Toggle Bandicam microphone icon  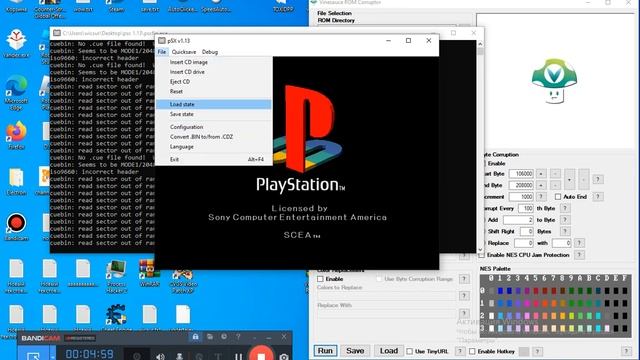[x=179, y=356]
